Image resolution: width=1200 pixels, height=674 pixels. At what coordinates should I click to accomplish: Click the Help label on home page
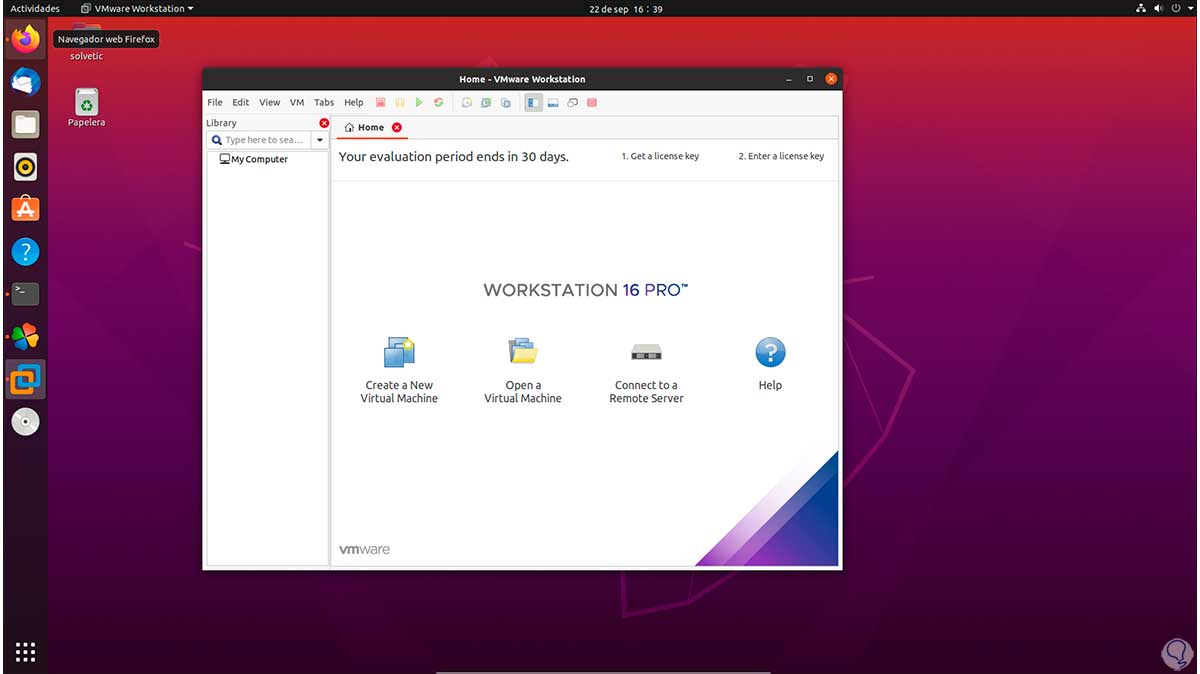tap(770, 385)
